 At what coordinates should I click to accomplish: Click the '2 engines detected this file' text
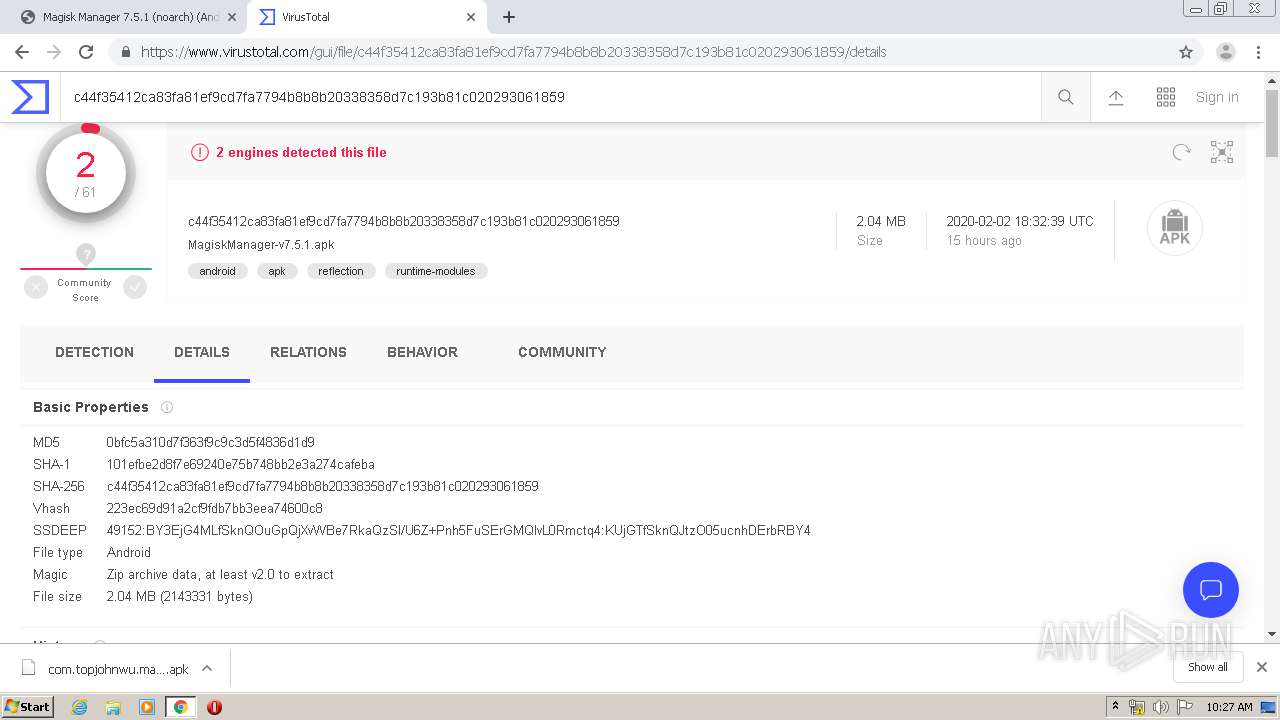tap(301, 152)
